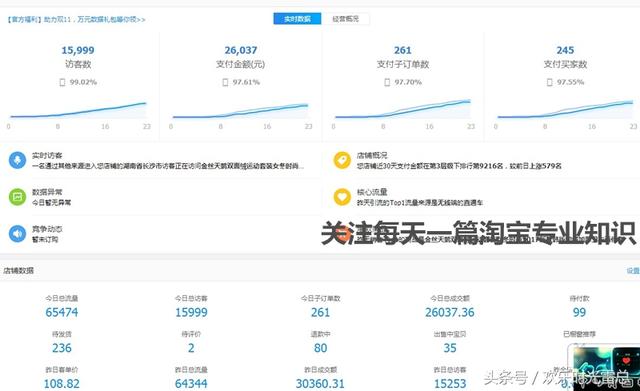
Task: Click the 昨日总访客 value 15253
Action: click(450, 384)
